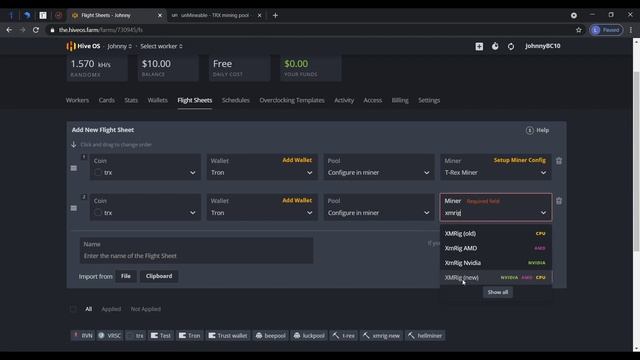640x360 pixels.
Task: Open the first row Coin dropdown
Action: coord(145,167)
